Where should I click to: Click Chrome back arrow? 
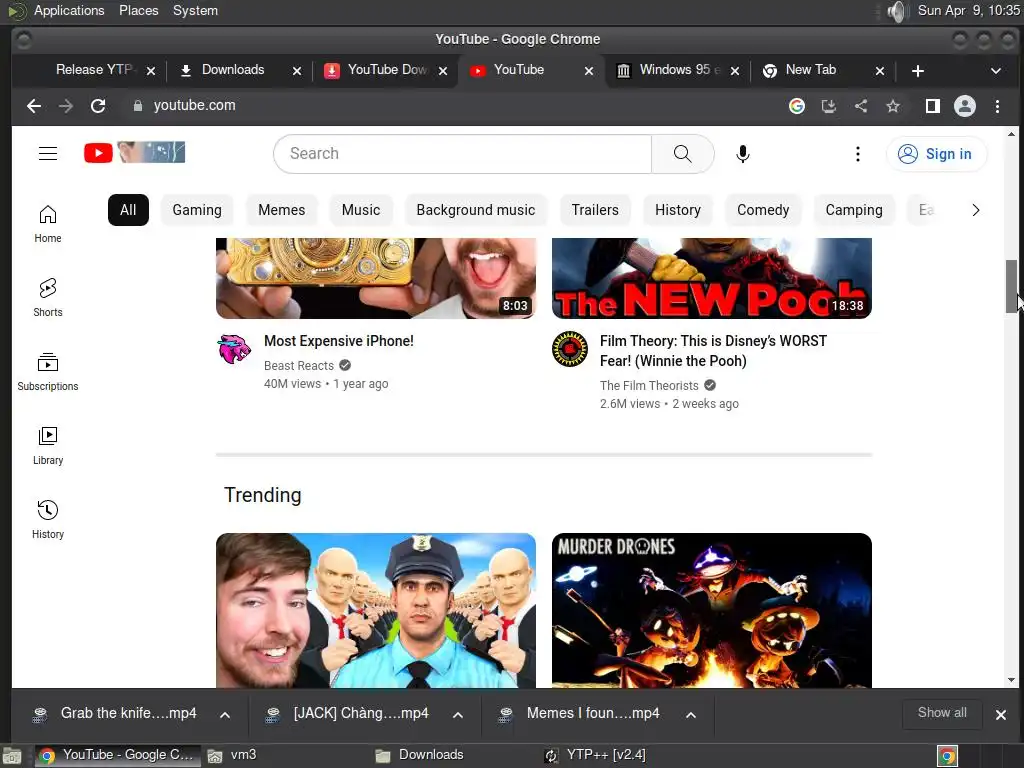click(x=34, y=106)
